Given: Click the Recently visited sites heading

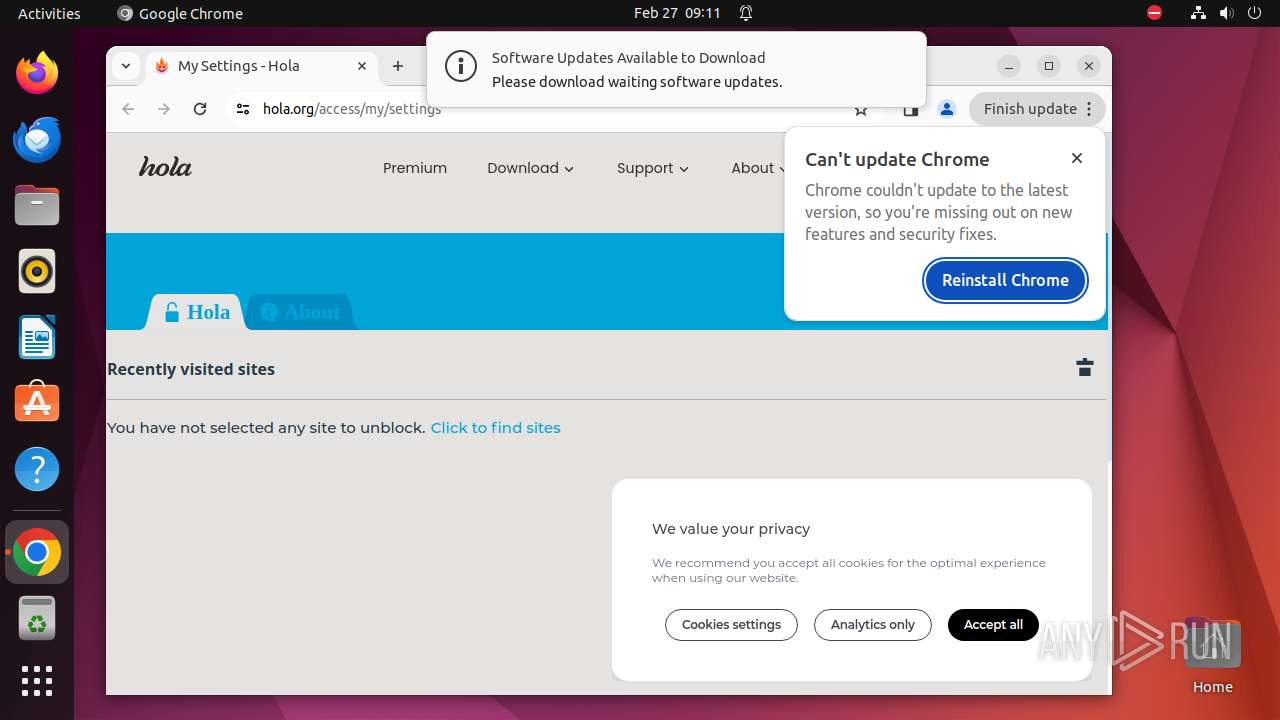Looking at the screenshot, I should pyautogui.click(x=191, y=369).
